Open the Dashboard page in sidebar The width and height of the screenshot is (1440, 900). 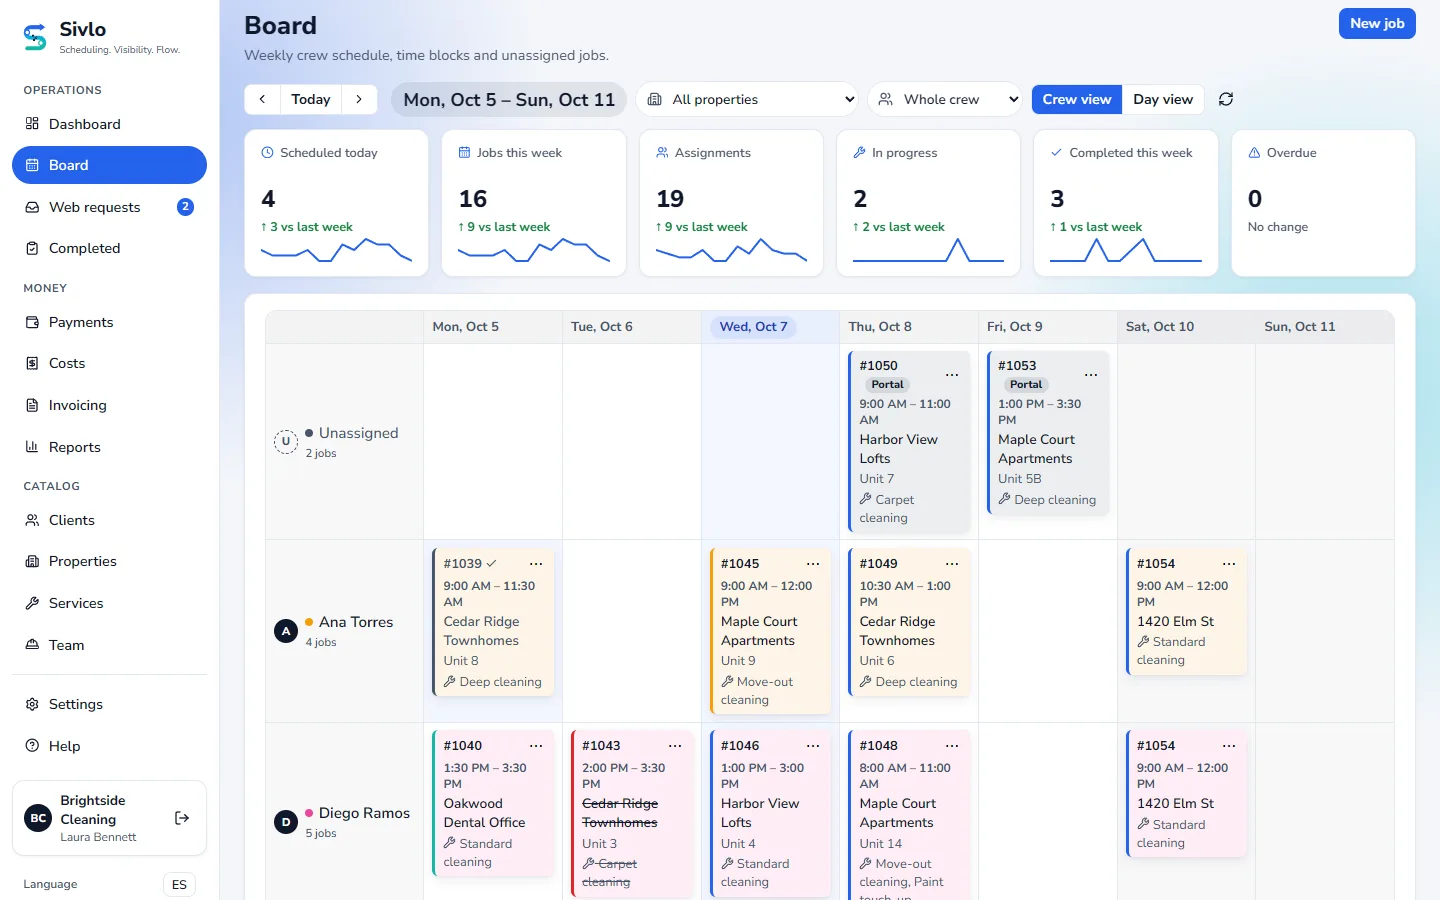pyautogui.click(x=109, y=124)
